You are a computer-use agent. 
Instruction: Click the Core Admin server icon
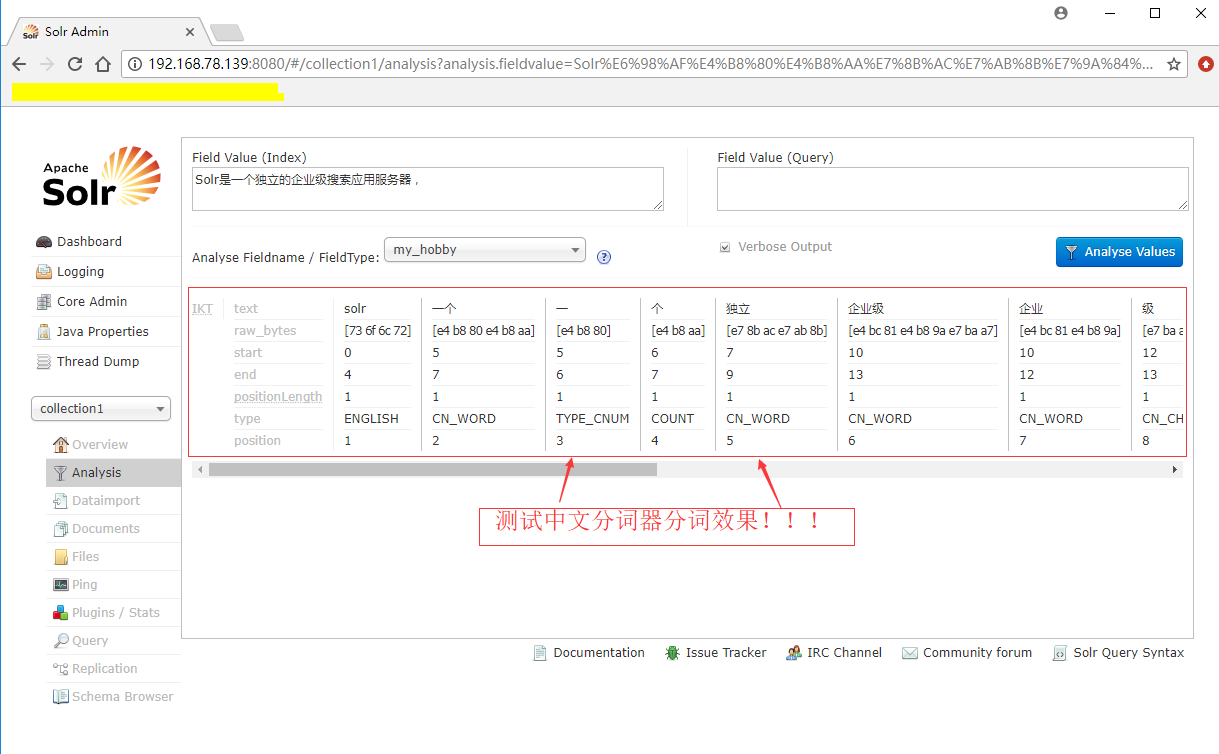(44, 302)
